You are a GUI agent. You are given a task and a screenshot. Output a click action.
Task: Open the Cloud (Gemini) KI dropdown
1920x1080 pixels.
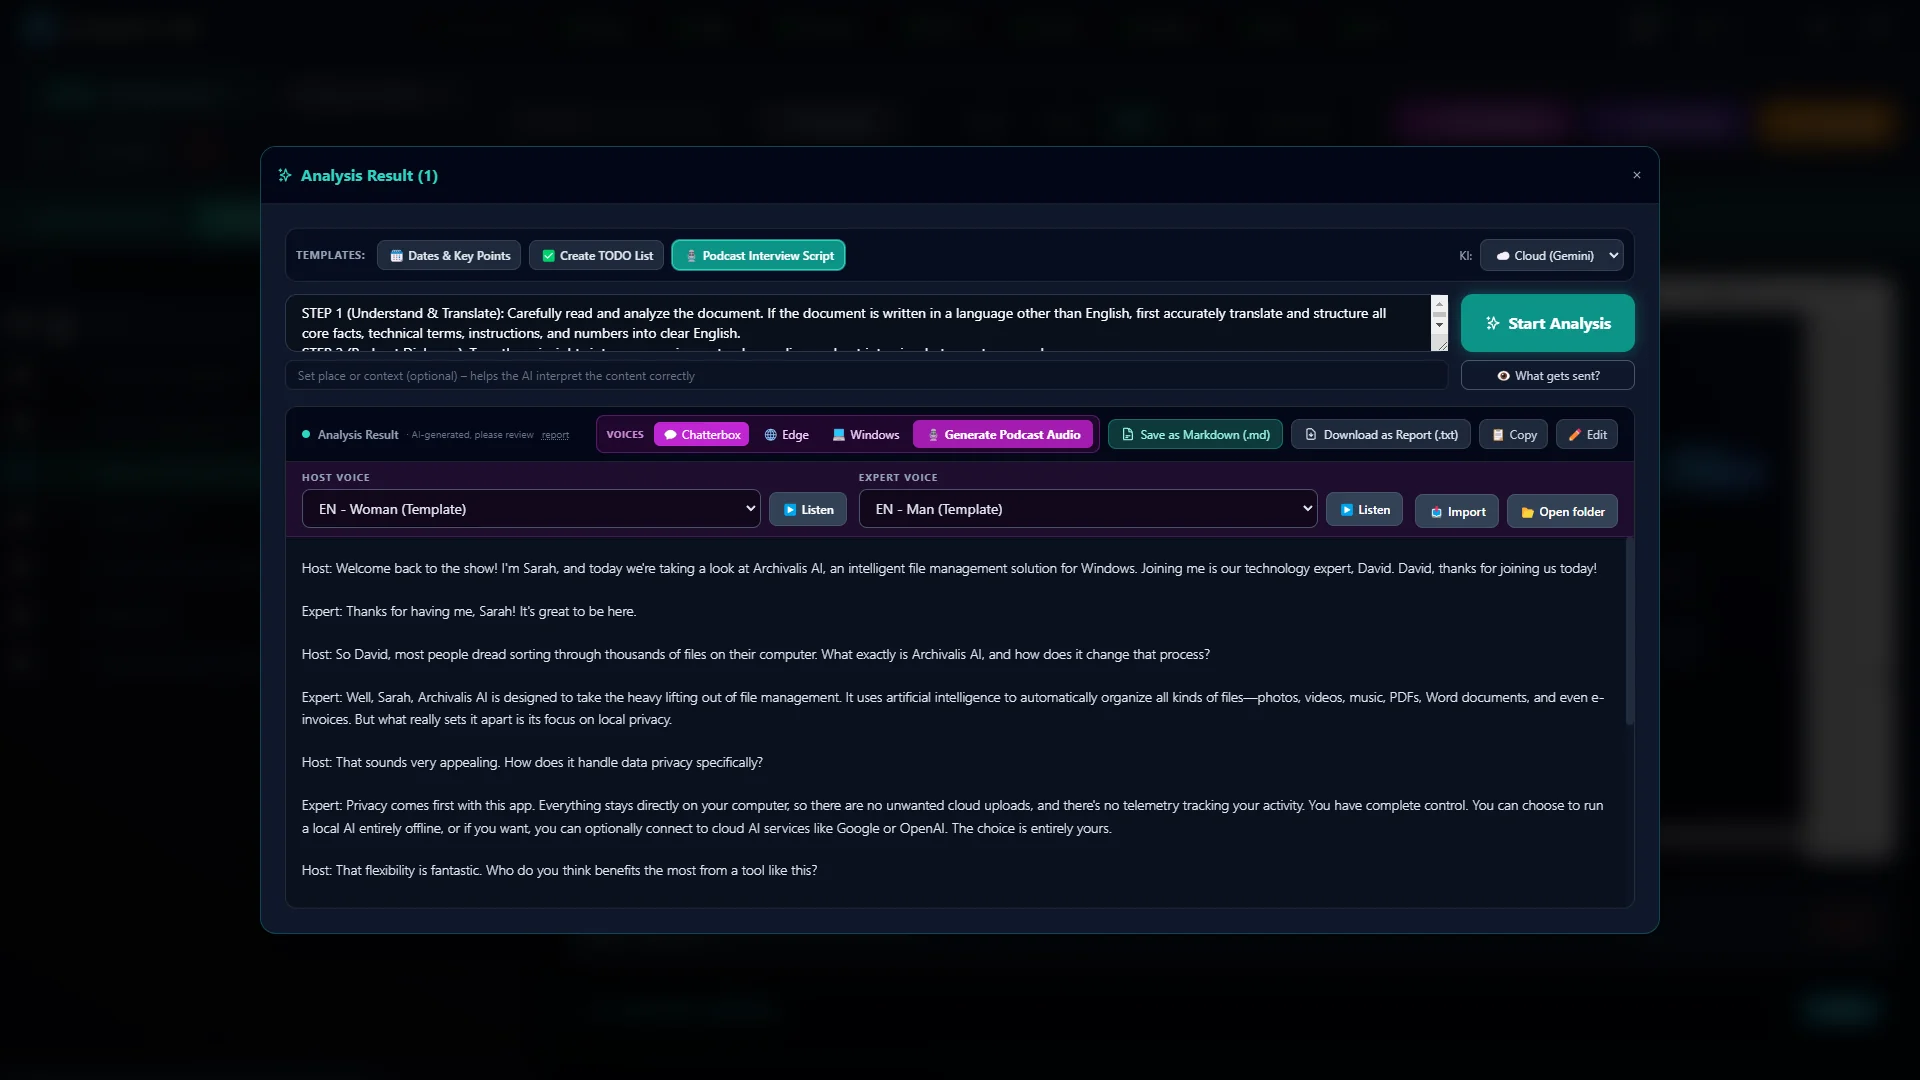click(1552, 255)
